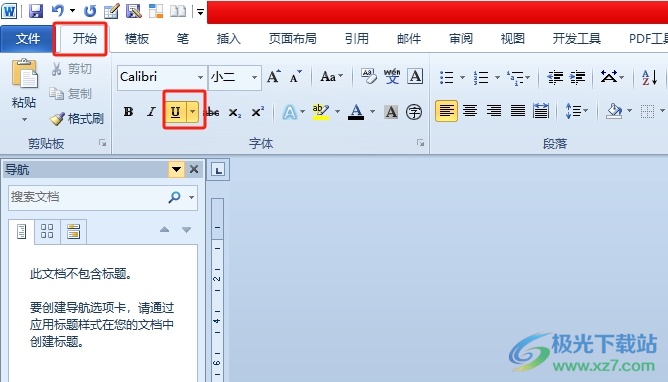Click the Save disk icon in quick access toolbar

[x=36, y=11]
